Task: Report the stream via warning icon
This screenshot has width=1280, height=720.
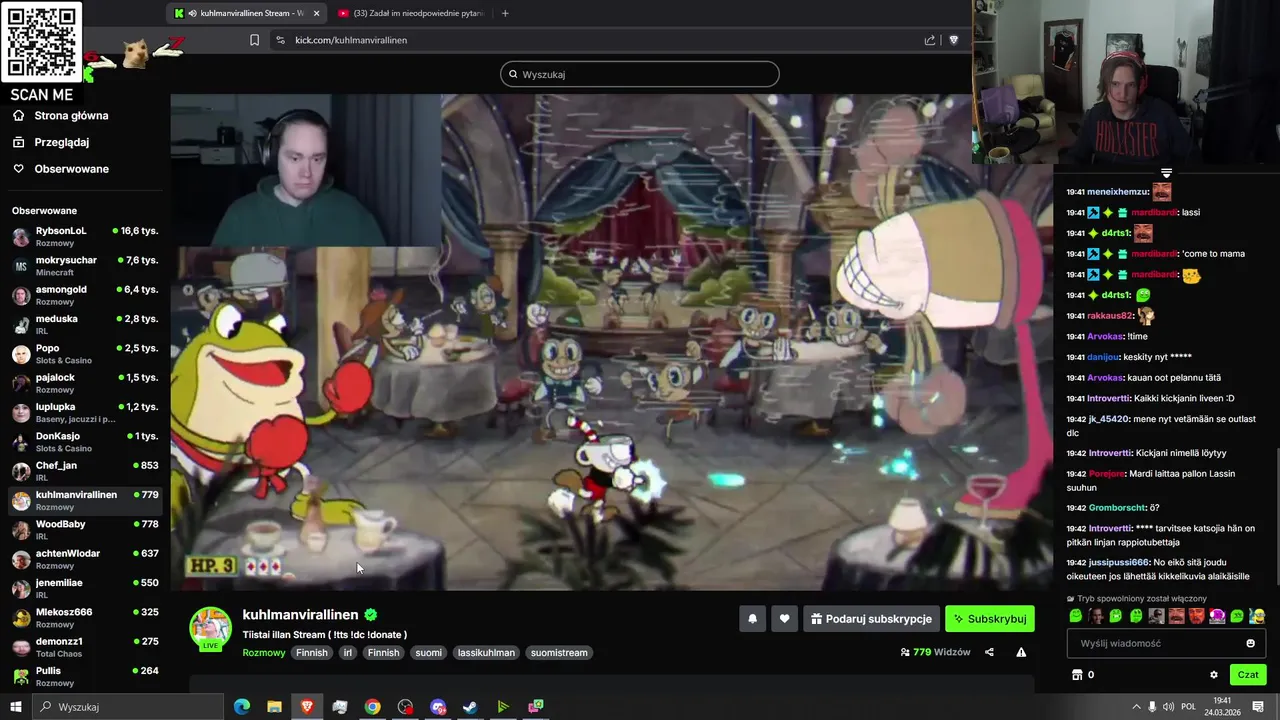Action: point(1021,652)
